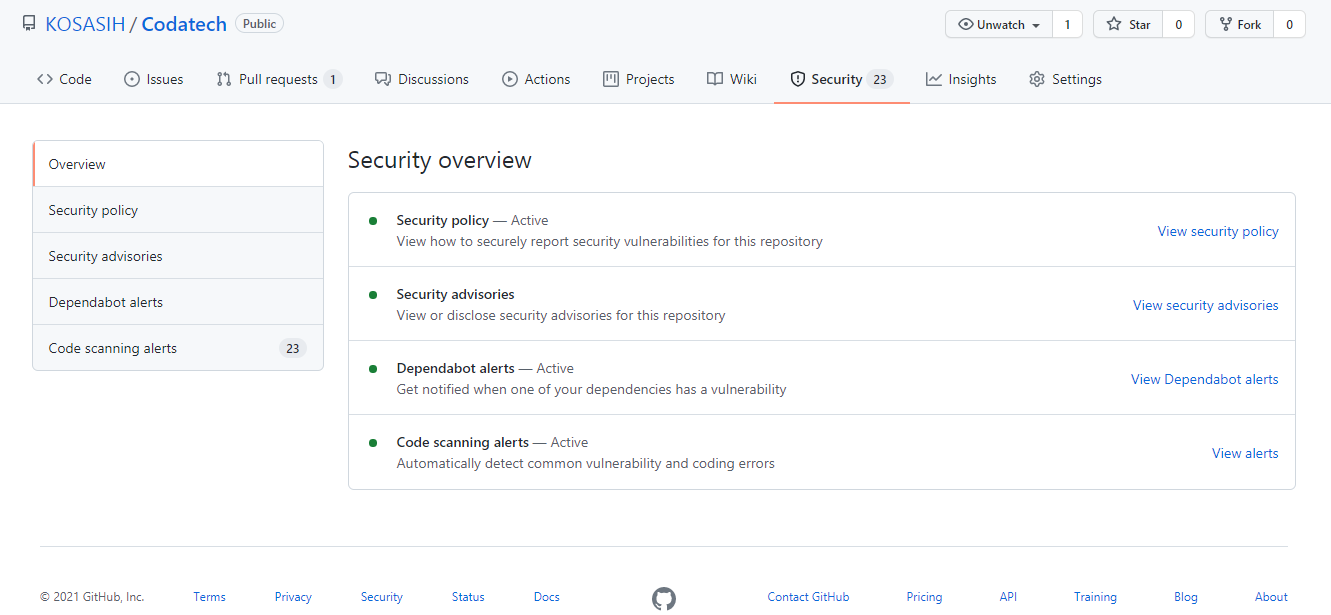Open the About footer link
The height and width of the screenshot is (615, 1331).
1271,597
